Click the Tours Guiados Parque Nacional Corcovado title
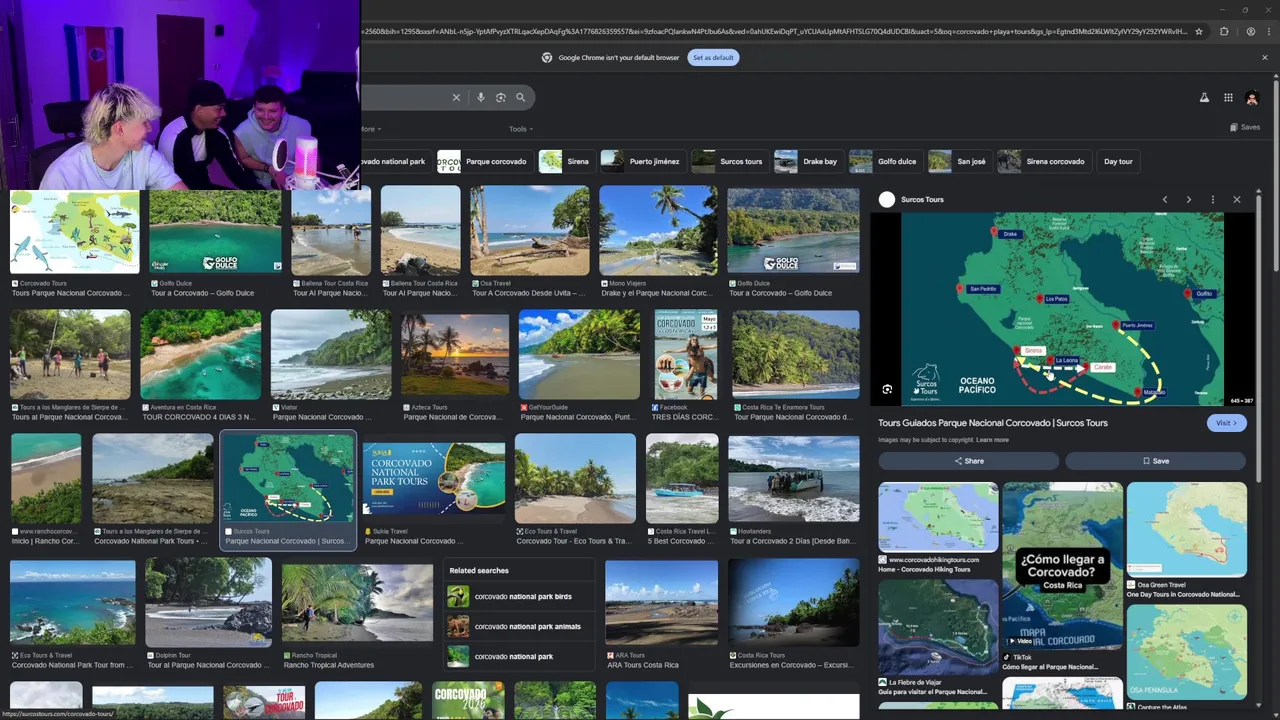 (993, 423)
